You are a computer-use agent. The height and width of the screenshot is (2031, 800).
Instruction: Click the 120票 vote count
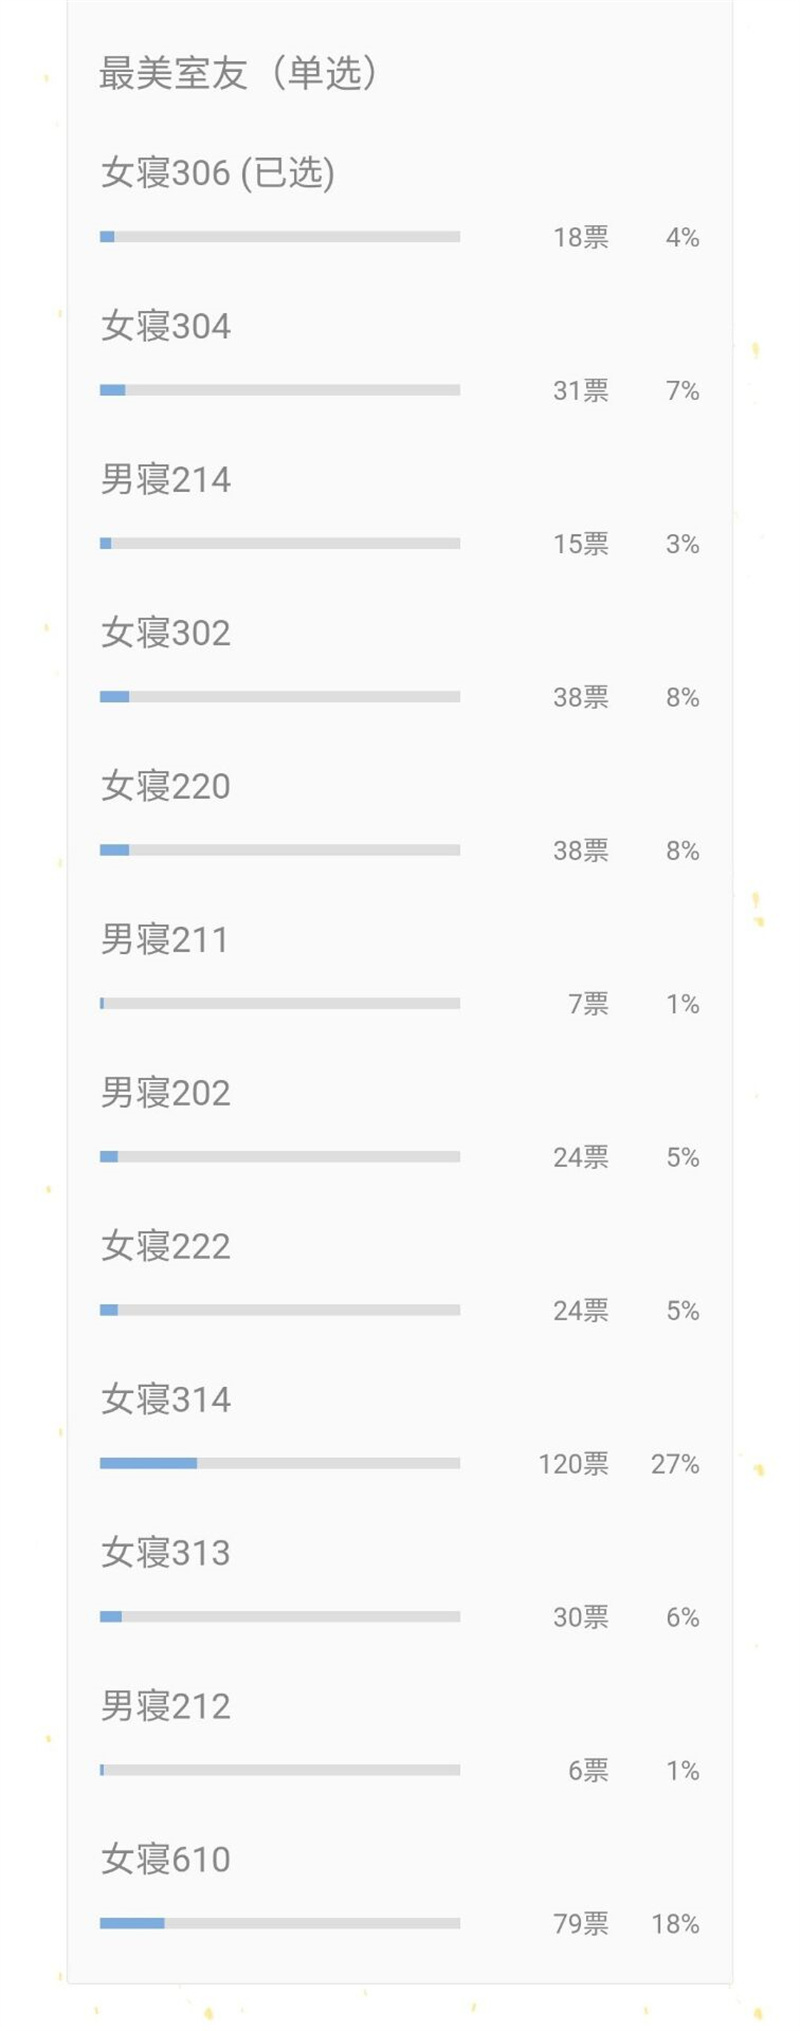(573, 1464)
